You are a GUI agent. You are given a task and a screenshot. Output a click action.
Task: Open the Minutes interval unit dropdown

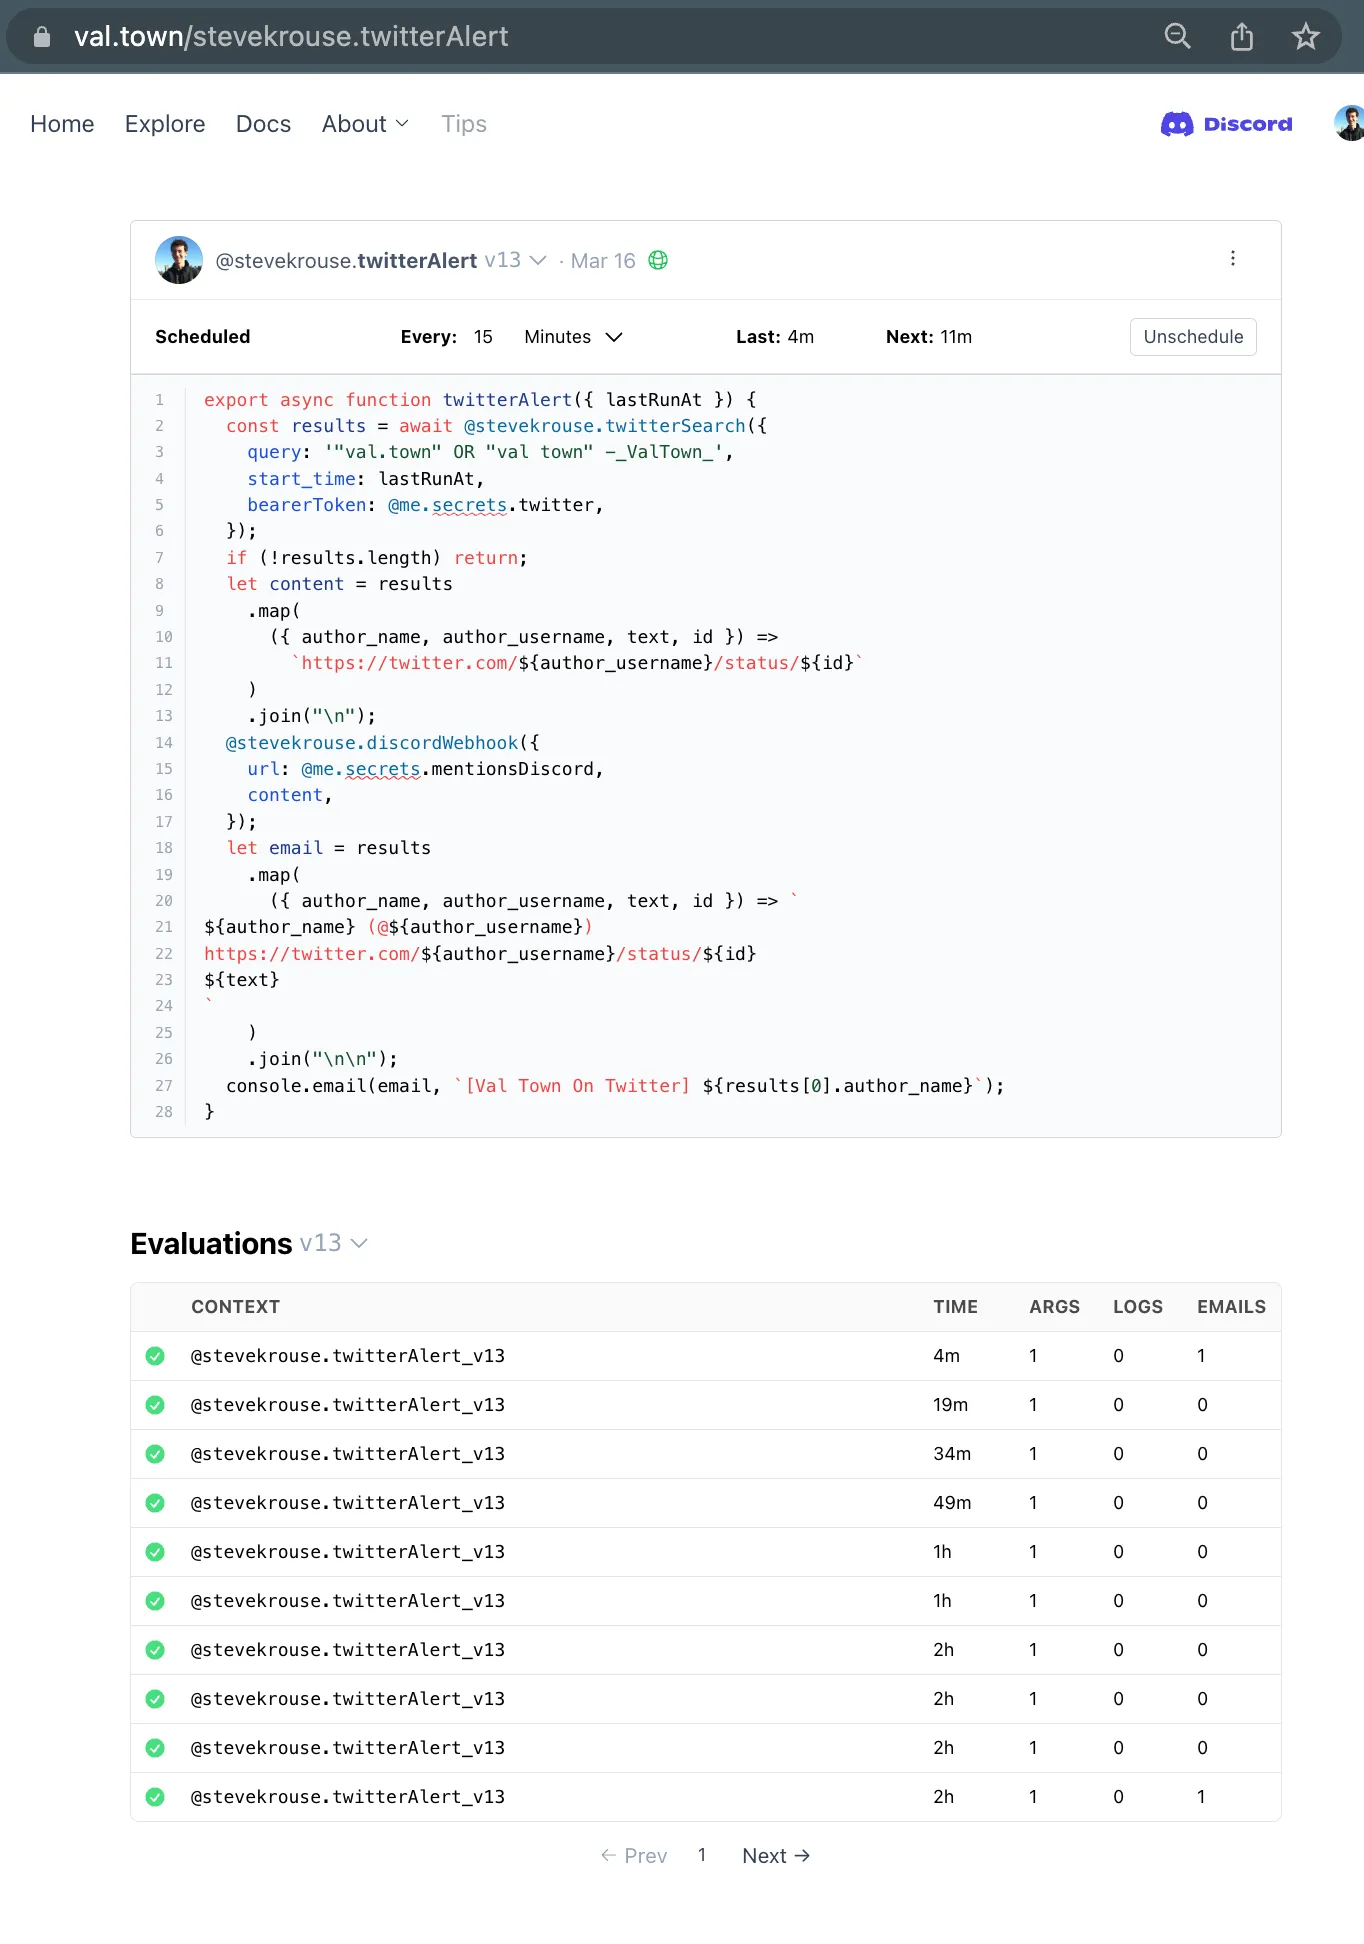tap(573, 337)
